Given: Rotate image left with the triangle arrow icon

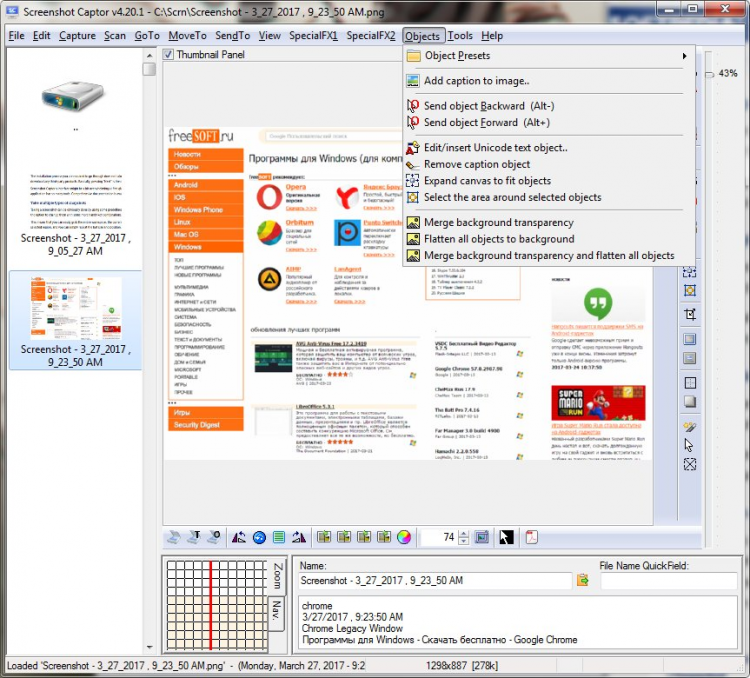Looking at the screenshot, I should pos(239,537).
